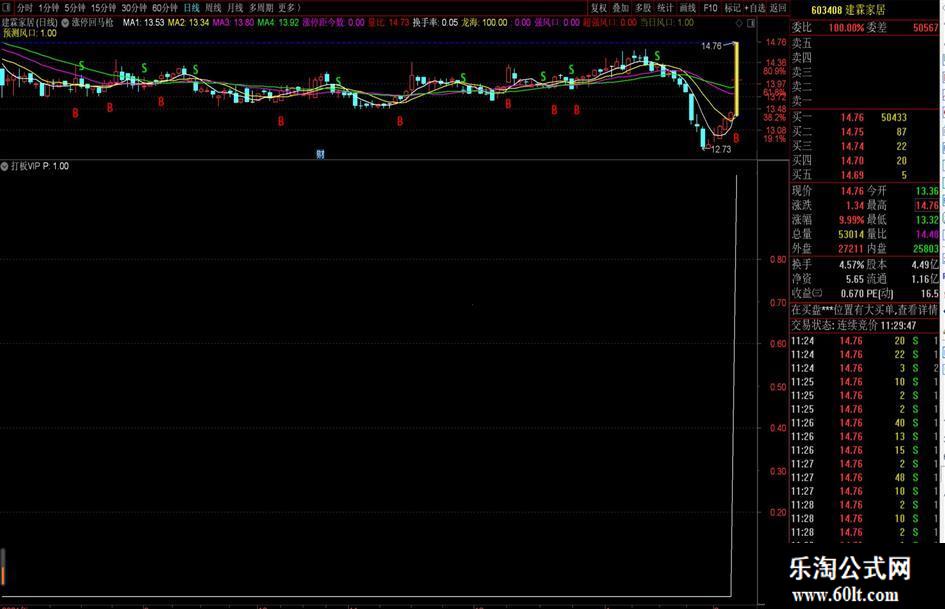Screen dimensions: 945x609
Task: Click the 12.73 low price label
Action: [721, 149]
